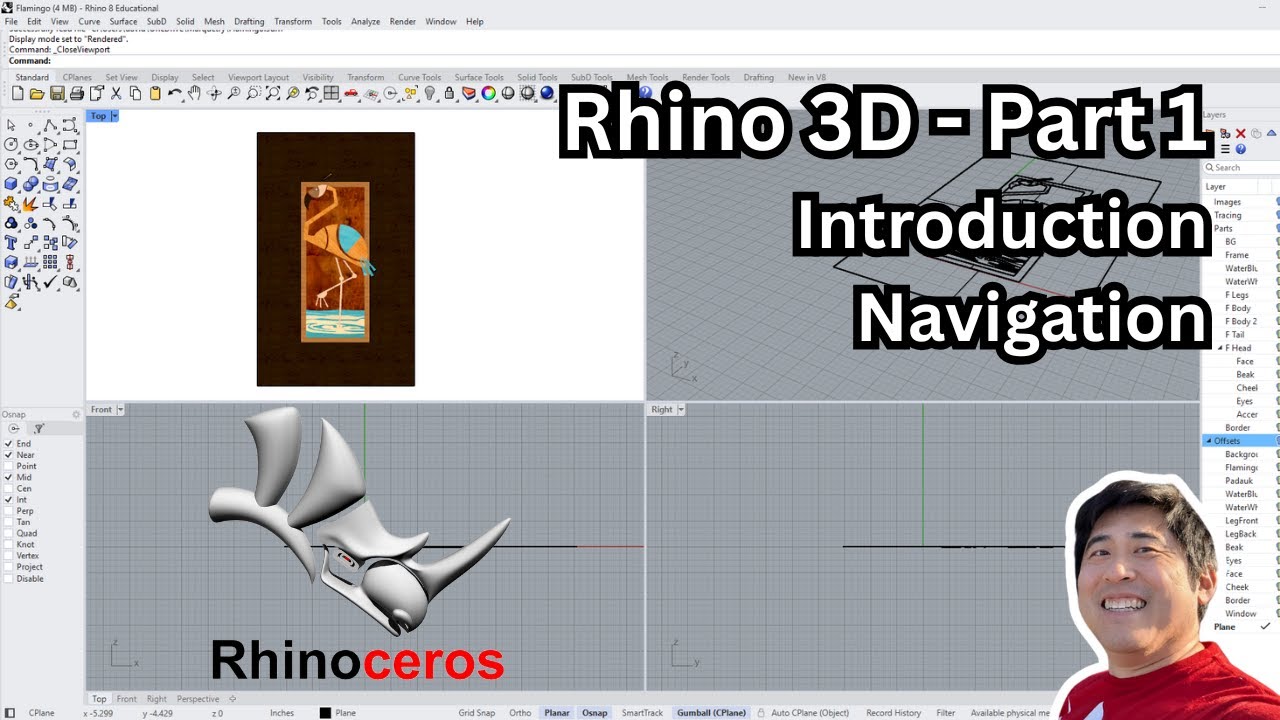Click the New file icon
Image resolution: width=1280 pixels, height=720 pixels.
[x=18, y=93]
